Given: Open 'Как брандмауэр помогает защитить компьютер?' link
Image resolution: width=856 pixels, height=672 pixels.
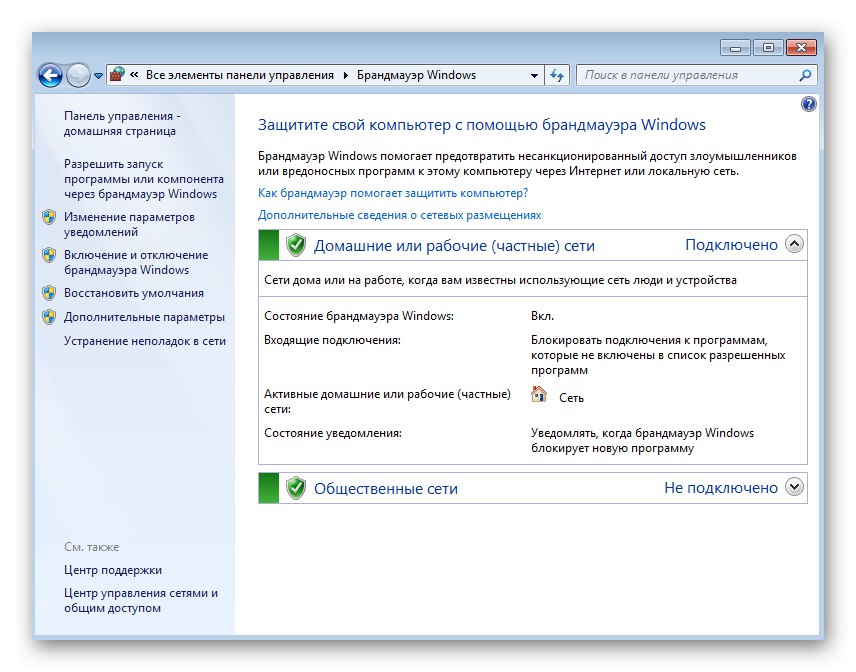Looking at the screenshot, I should click(x=393, y=193).
